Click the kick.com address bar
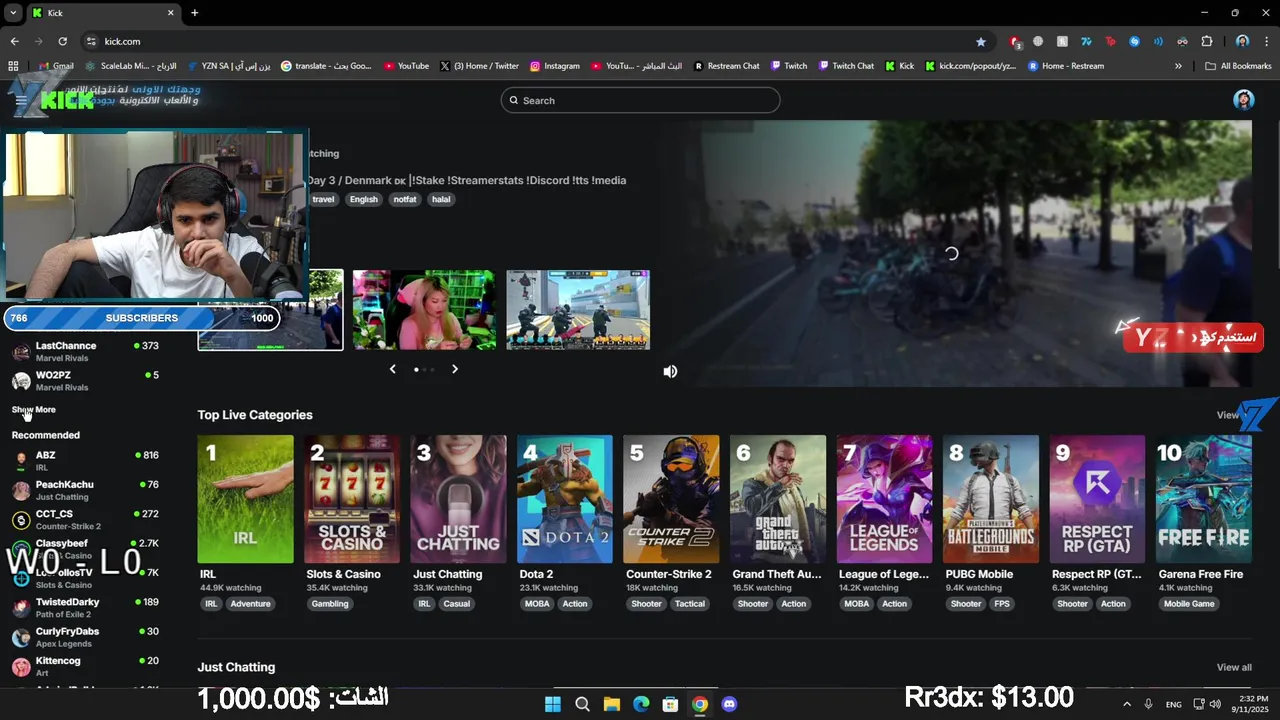The height and width of the screenshot is (720, 1280). pos(530,41)
